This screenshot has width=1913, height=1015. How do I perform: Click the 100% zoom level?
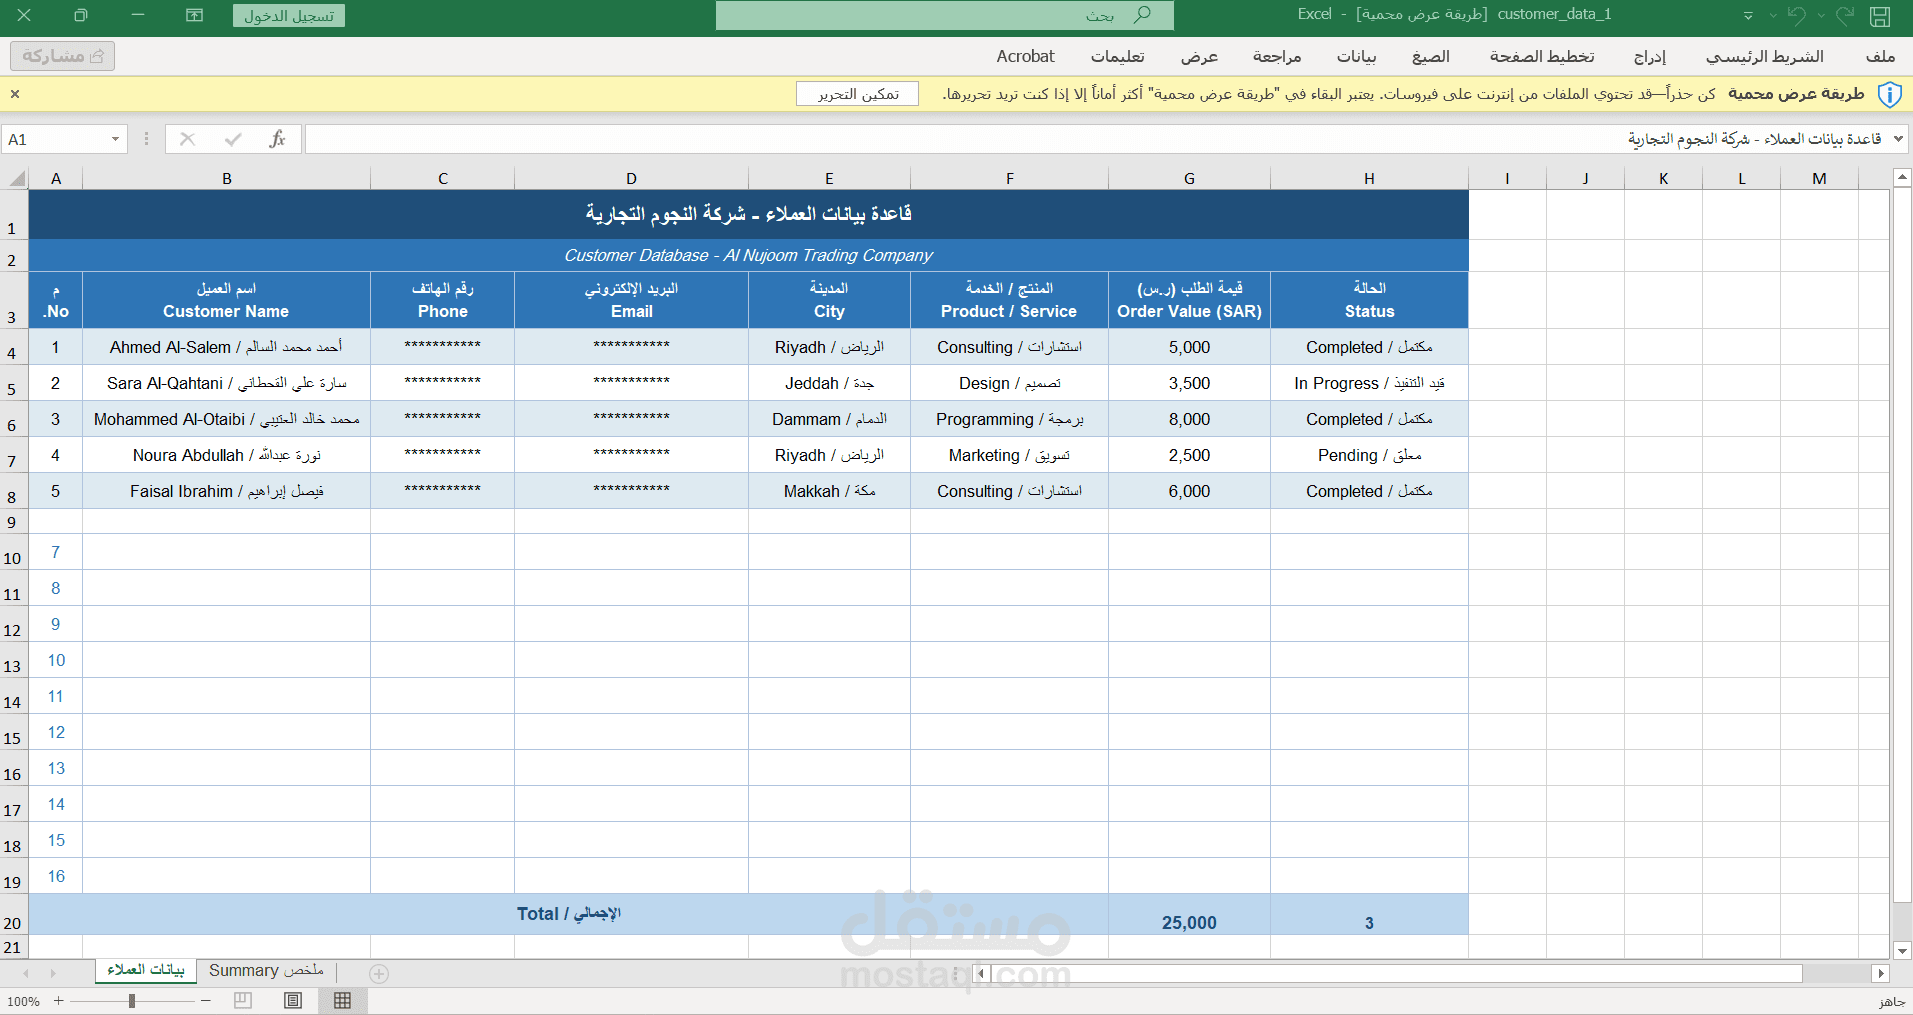click(x=23, y=1001)
